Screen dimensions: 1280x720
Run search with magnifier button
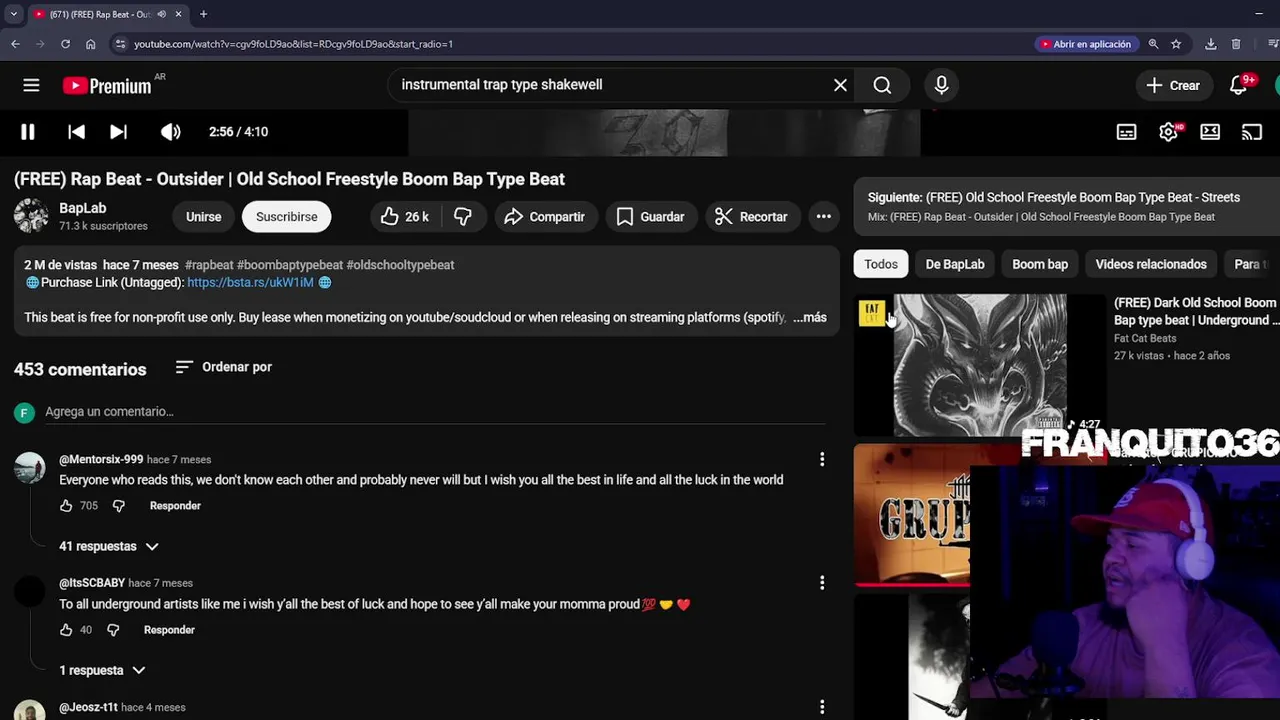[882, 85]
